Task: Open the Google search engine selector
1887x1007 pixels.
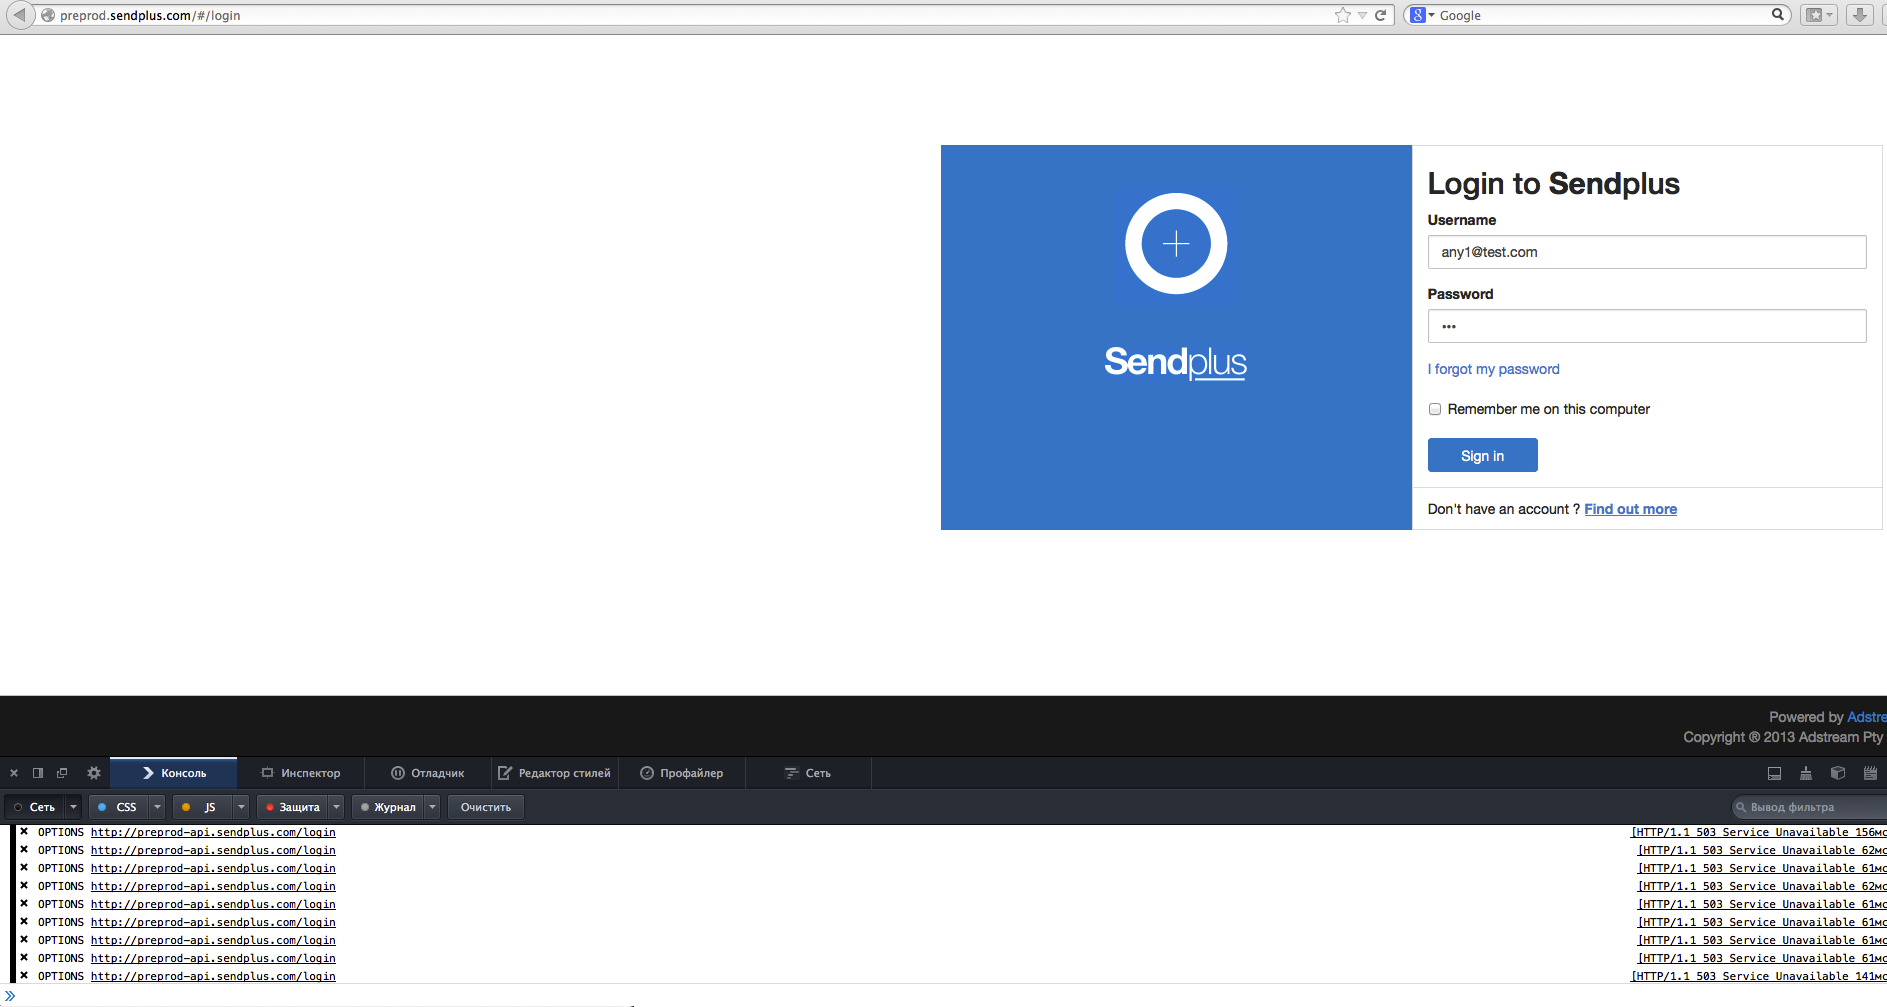Action: click(x=1422, y=15)
